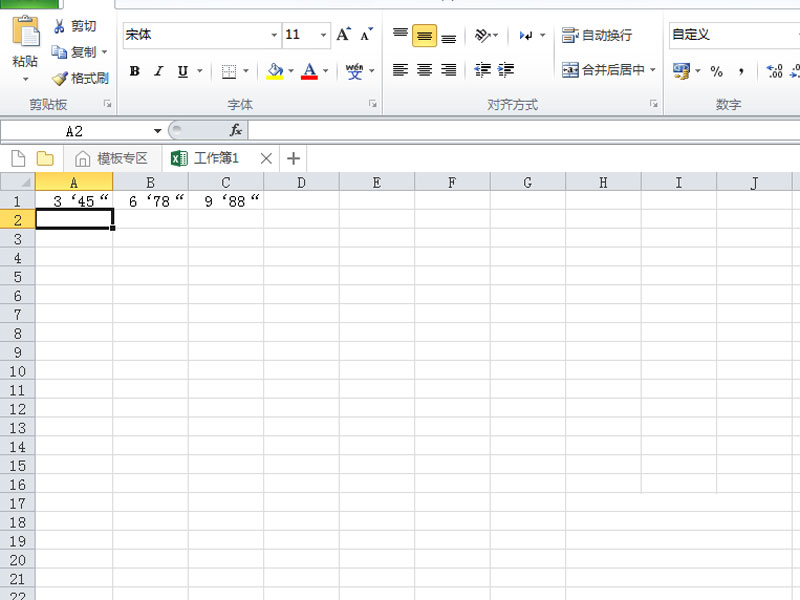Click the 自动换行 wrap text button
Image resolution: width=800 pixels, height=600 pixels.
pyautogui.click(x=597, y=35)
